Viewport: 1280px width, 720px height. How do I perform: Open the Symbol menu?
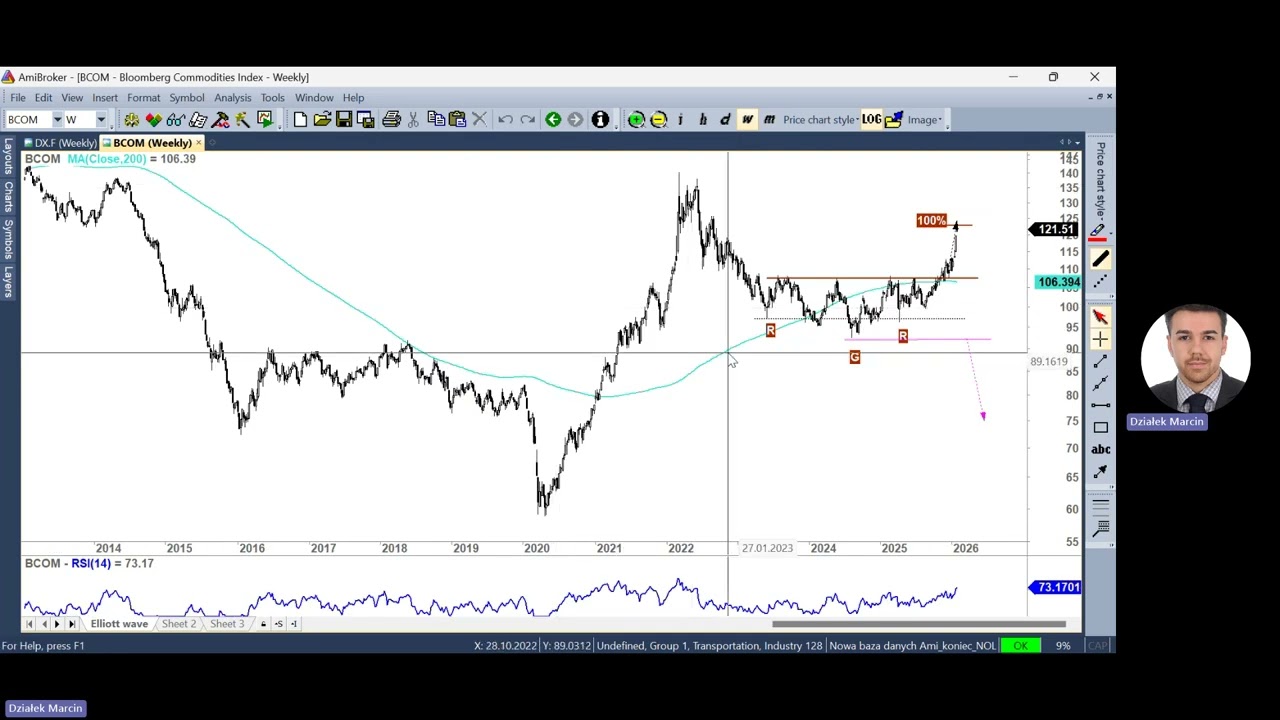(x=186, y=98)
